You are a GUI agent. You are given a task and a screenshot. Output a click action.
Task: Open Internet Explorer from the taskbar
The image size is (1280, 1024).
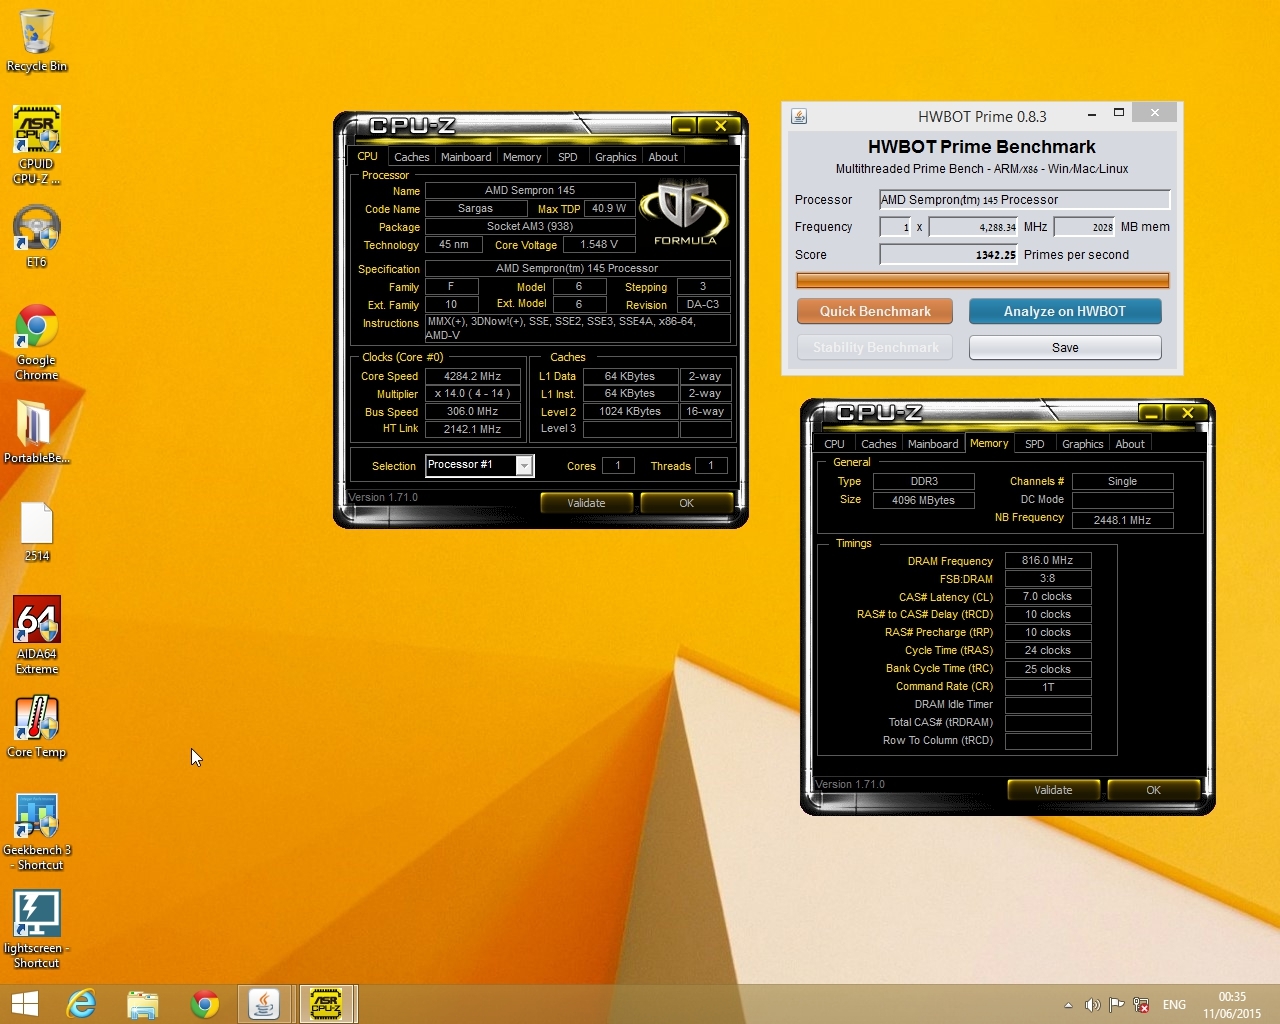click(81, 1004)
